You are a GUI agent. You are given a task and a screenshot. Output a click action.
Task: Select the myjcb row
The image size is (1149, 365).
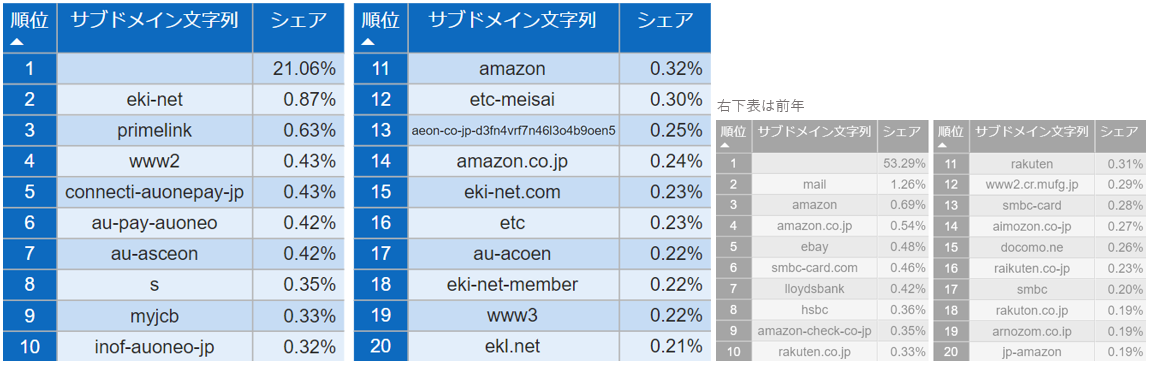(173, 315)
